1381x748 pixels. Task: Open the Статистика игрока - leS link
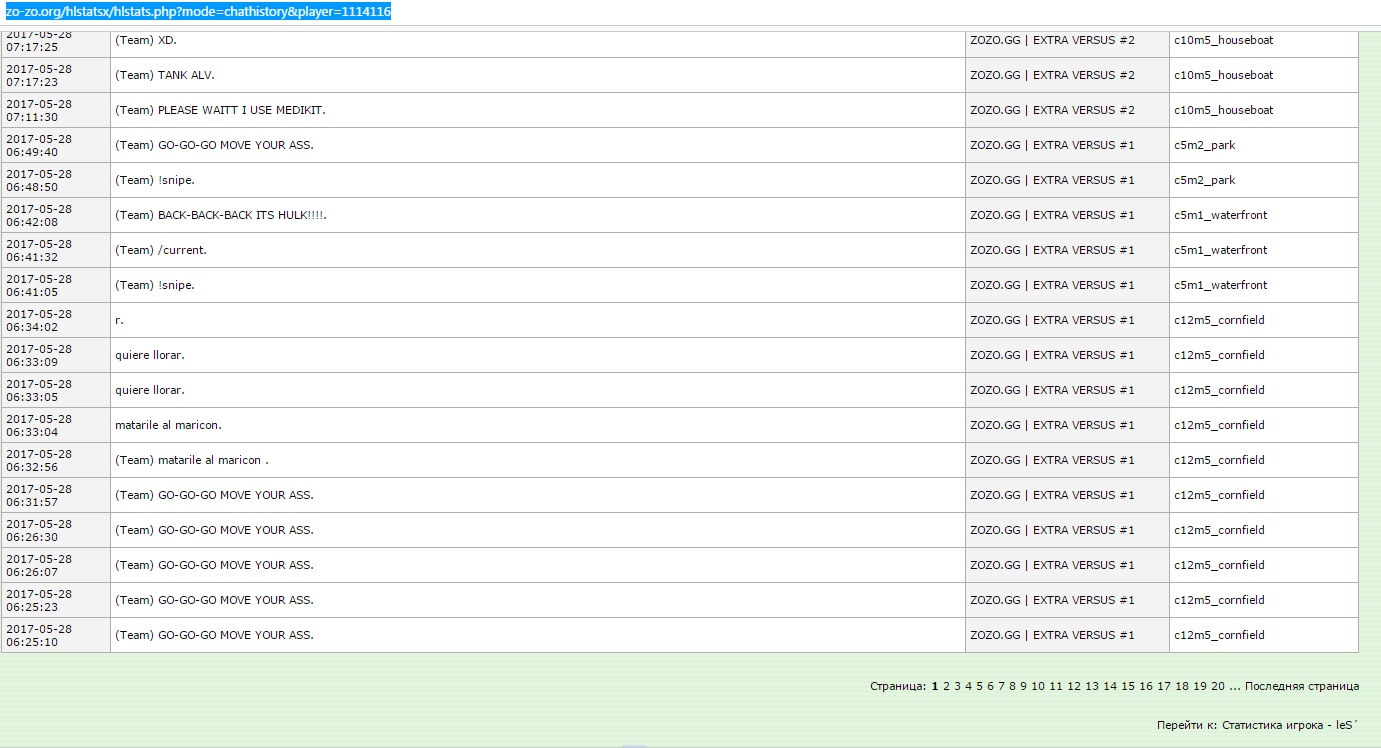tap(1289, 725)
